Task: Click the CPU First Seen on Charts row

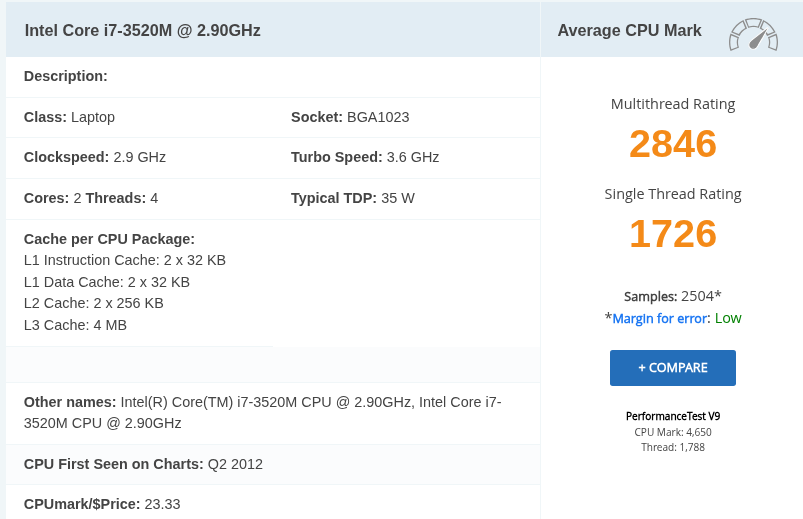Action: (x=143, y=464)
